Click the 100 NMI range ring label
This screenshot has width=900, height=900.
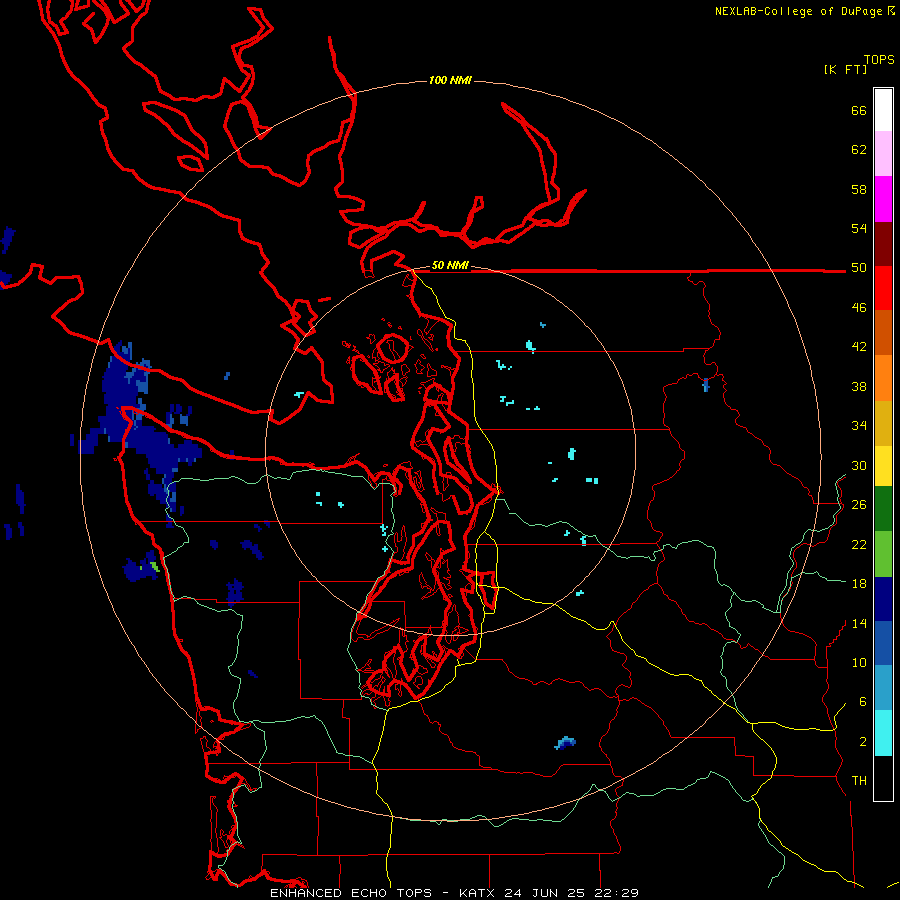click(450, 80)
